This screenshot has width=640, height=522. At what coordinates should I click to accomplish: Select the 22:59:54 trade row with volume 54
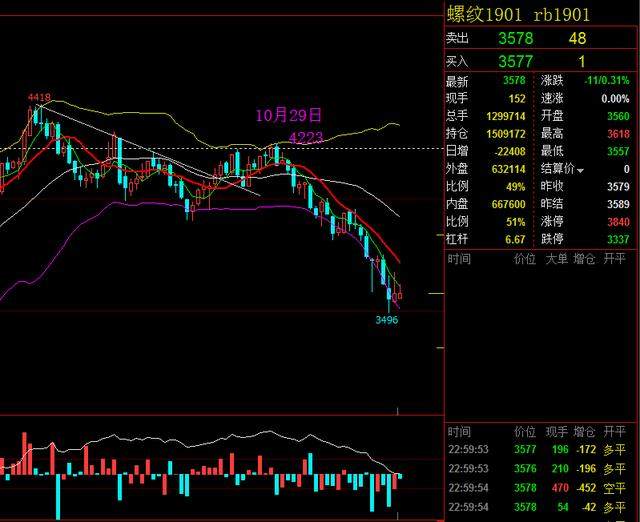coord(537,507)
